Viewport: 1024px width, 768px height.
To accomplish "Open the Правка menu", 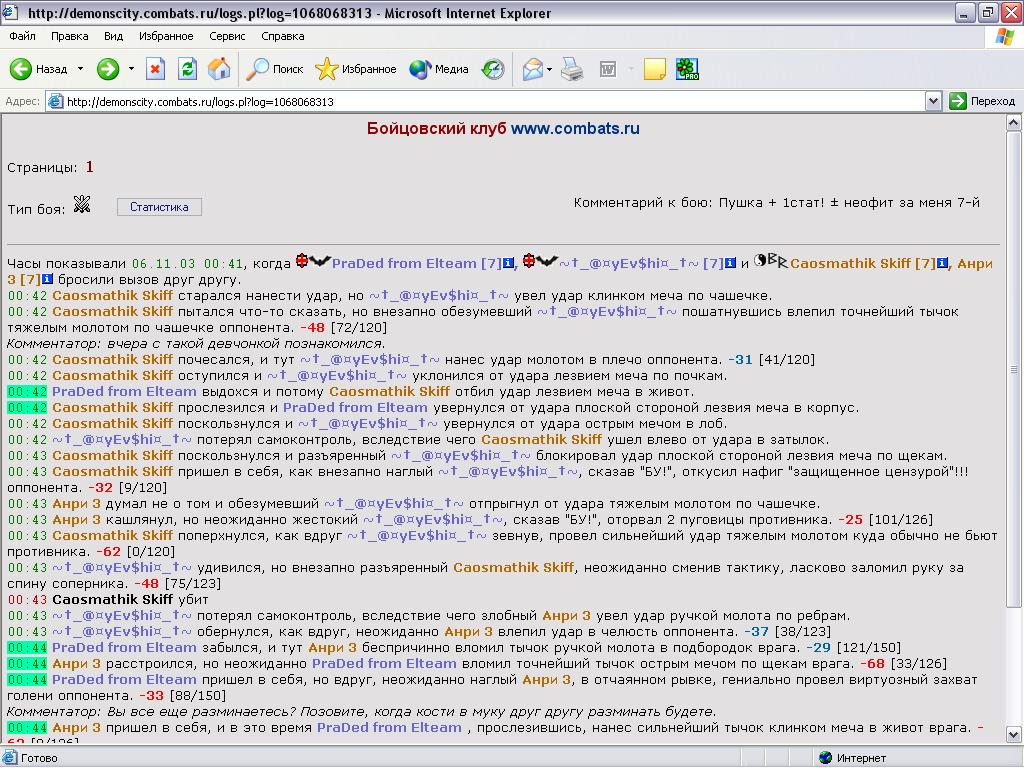I will pos(69,36).
